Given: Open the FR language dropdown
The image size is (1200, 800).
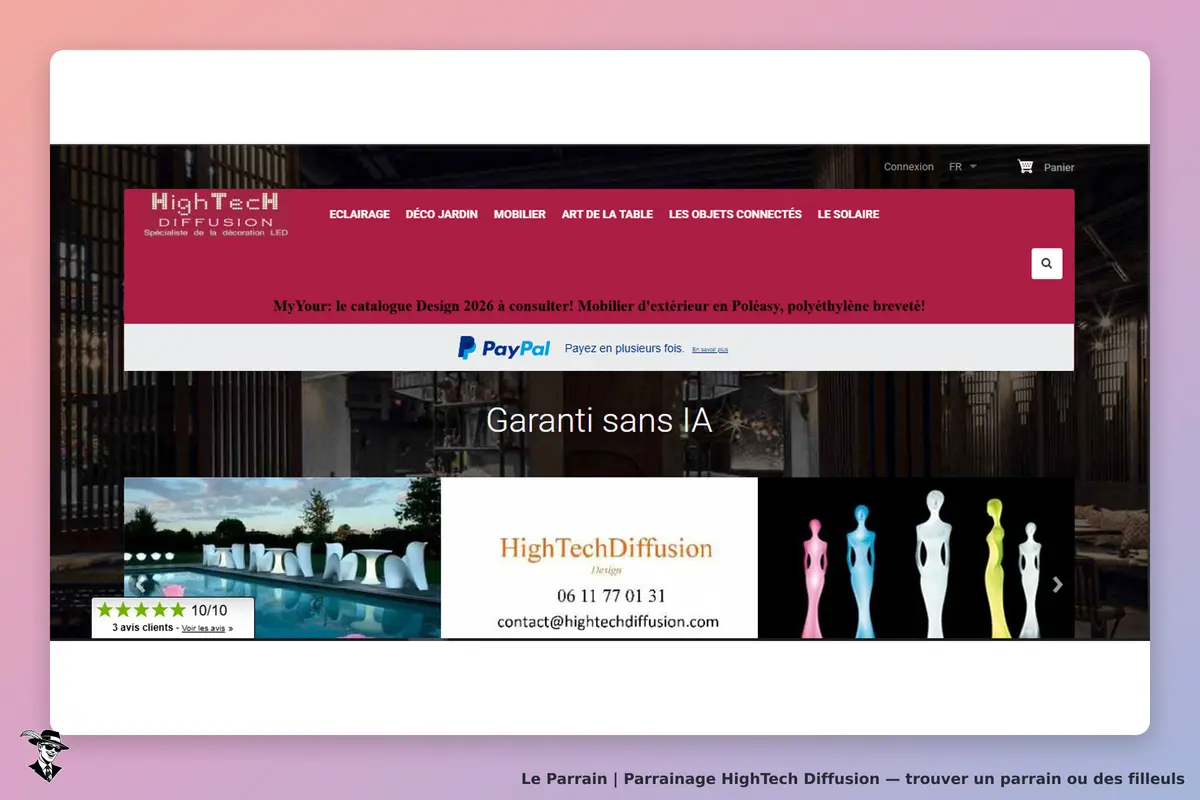Looking at the screenshot, I should coord(962,167).
